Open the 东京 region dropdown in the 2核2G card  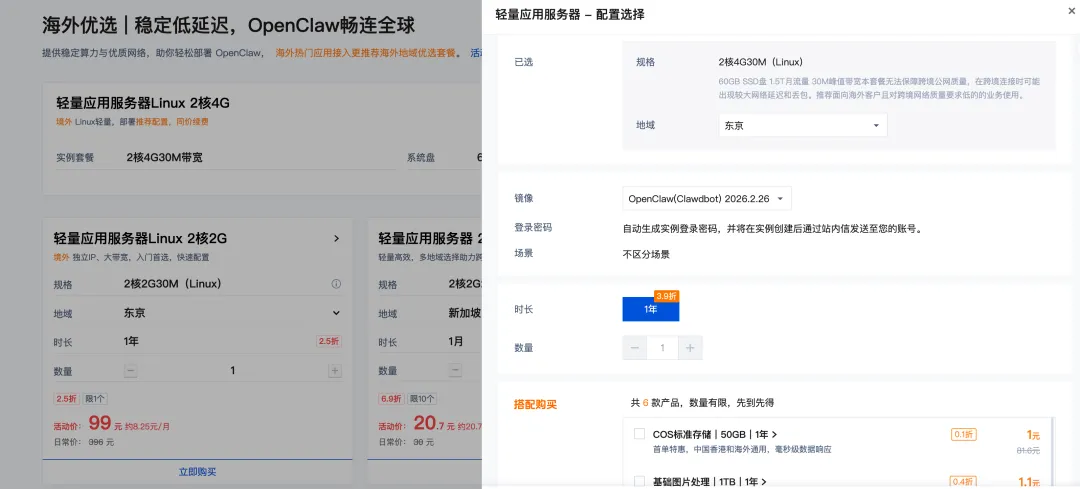click(232, 313)
